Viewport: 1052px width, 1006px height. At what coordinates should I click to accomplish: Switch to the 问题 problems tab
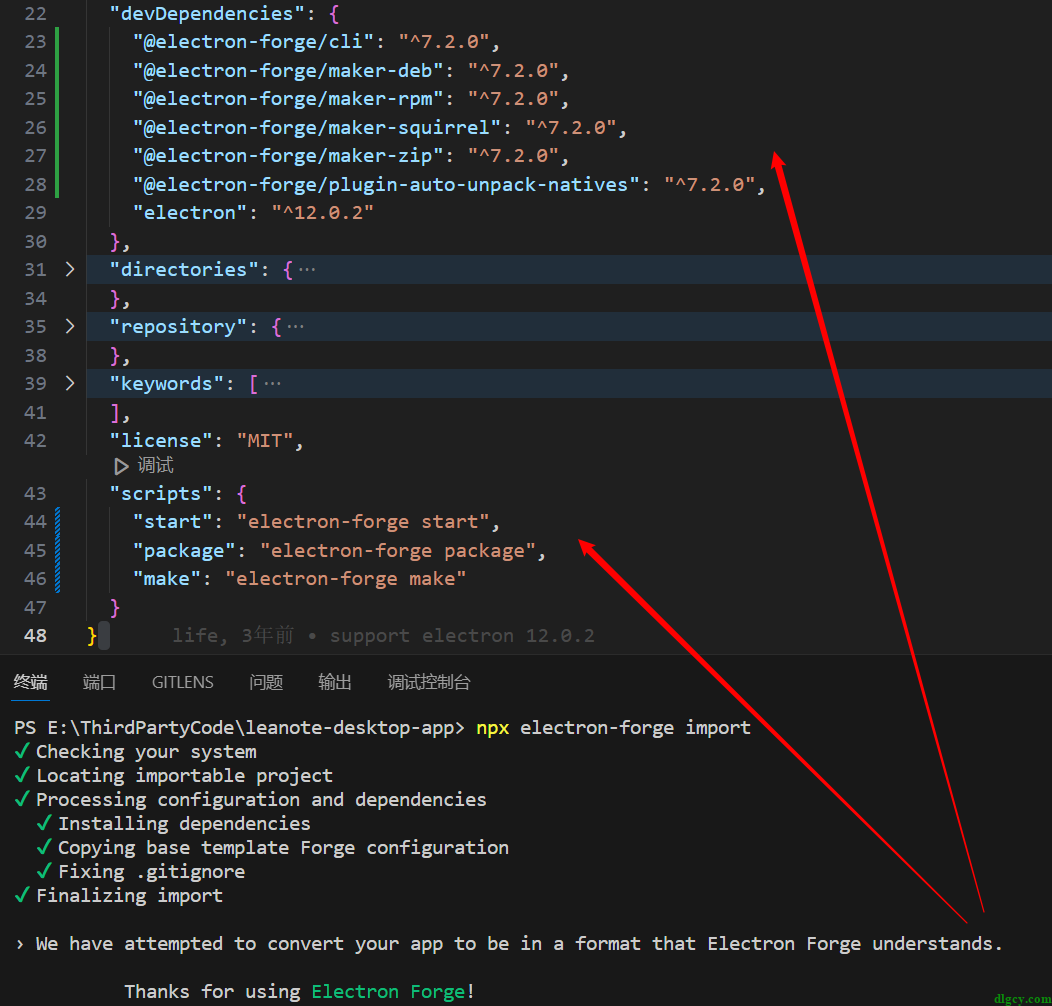[266, 683]
